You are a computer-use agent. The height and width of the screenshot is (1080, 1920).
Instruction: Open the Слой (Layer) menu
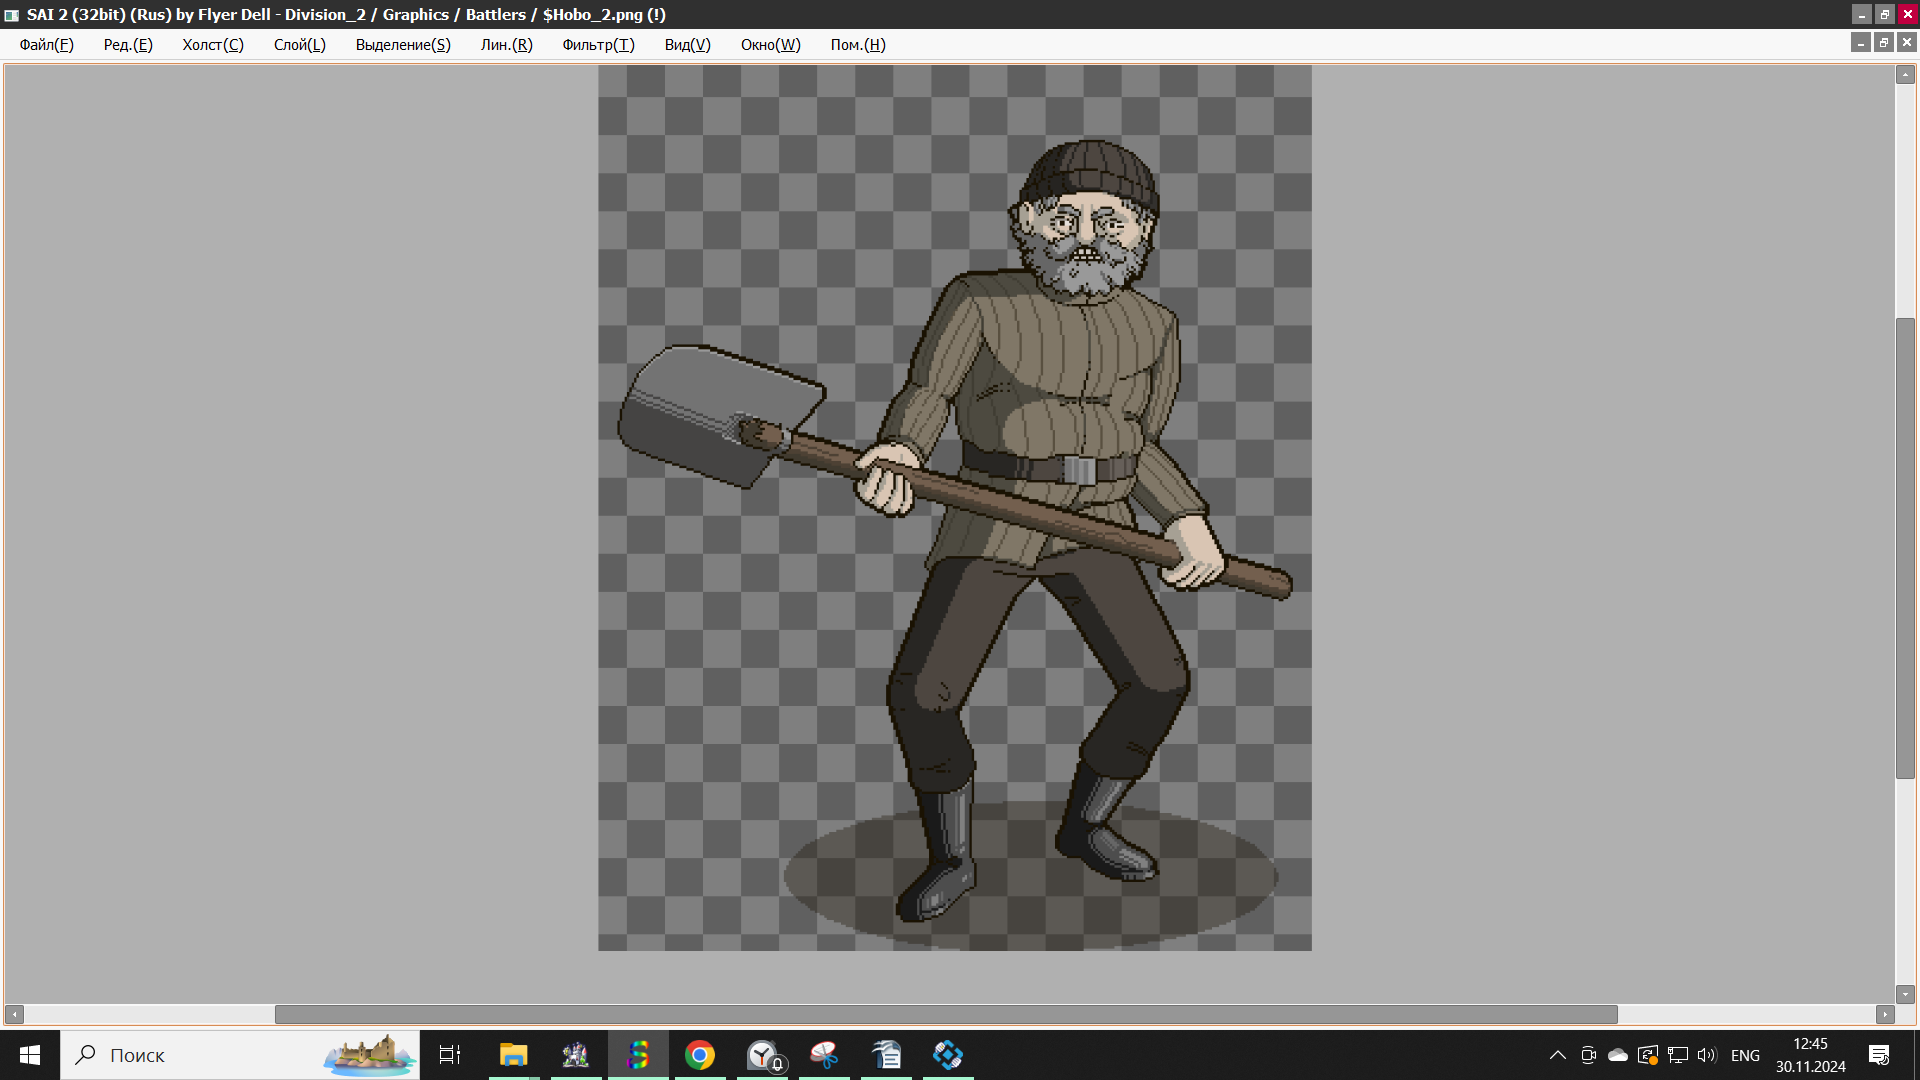pos(299,45)
